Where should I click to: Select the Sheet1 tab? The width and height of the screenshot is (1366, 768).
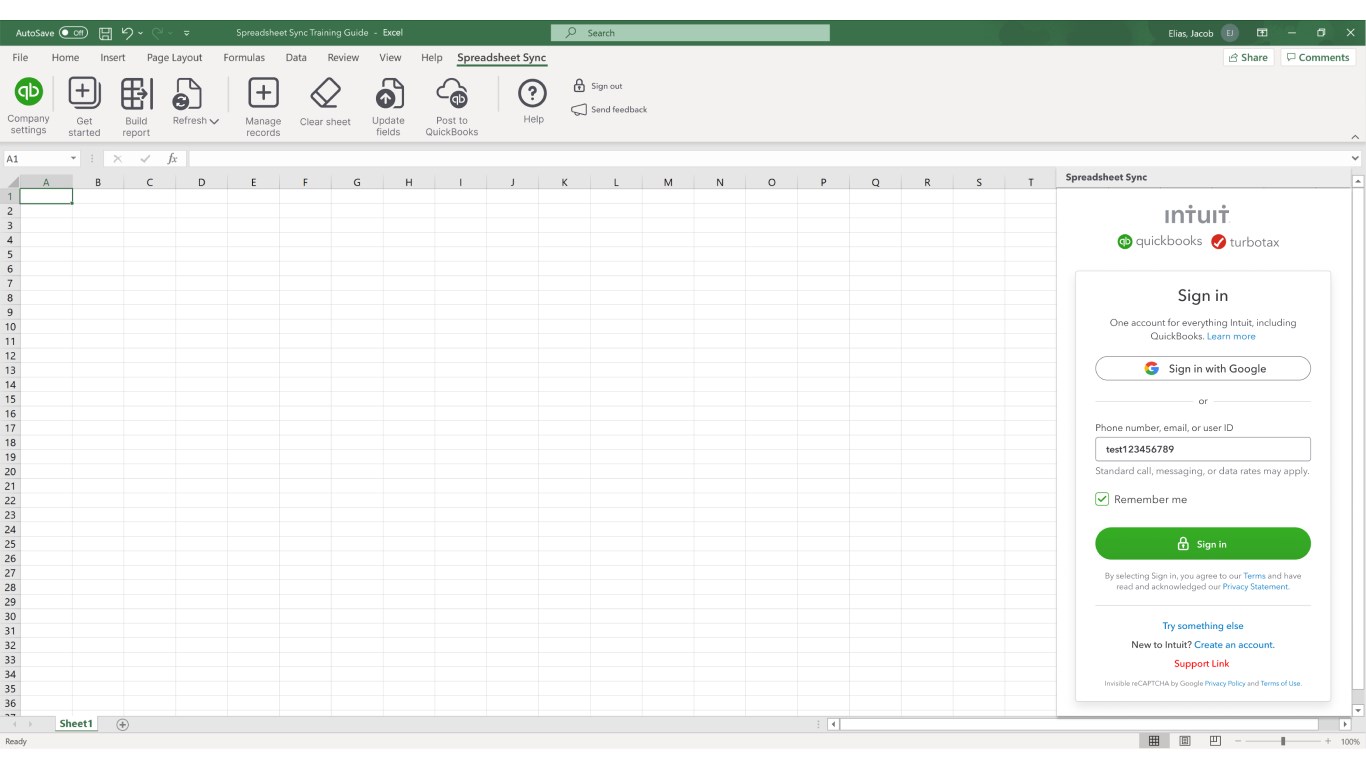[x=76, y=724]
